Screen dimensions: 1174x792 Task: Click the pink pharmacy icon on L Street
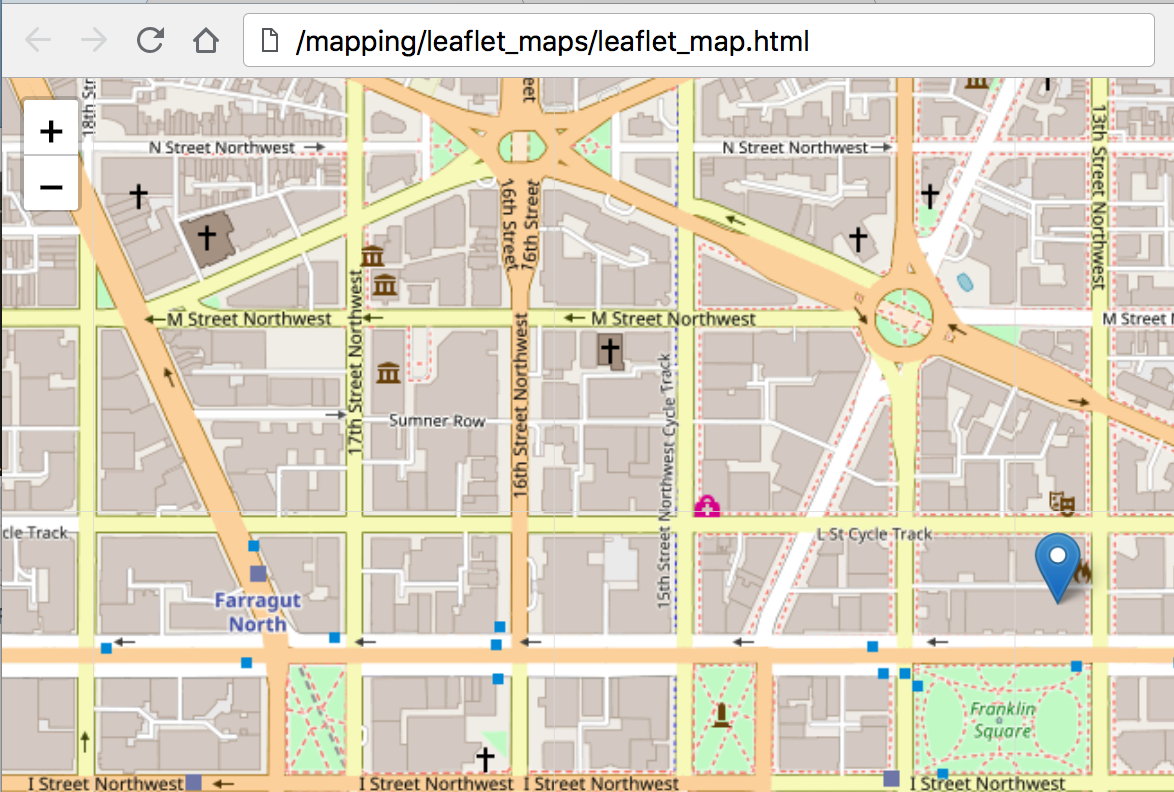click(x=707, y=506)
